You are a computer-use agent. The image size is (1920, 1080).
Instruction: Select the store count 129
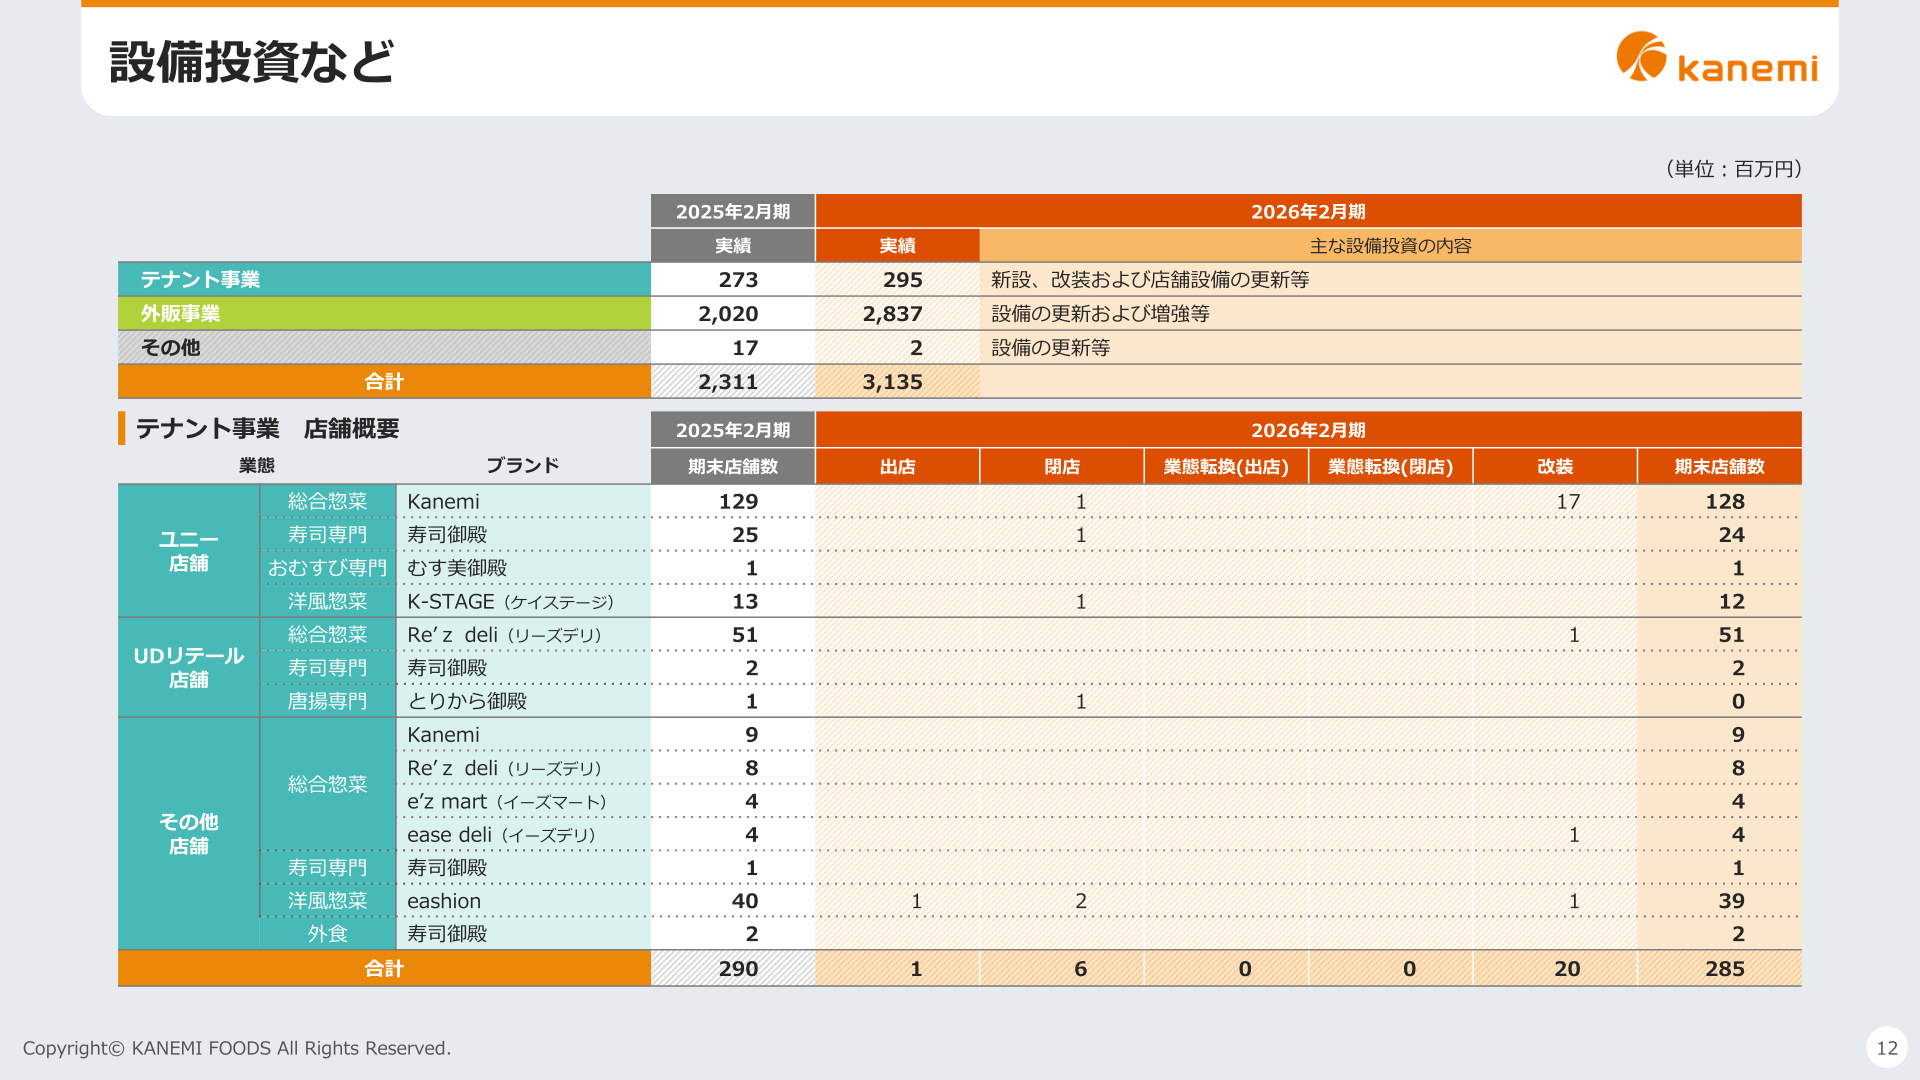tap(738, 502)
